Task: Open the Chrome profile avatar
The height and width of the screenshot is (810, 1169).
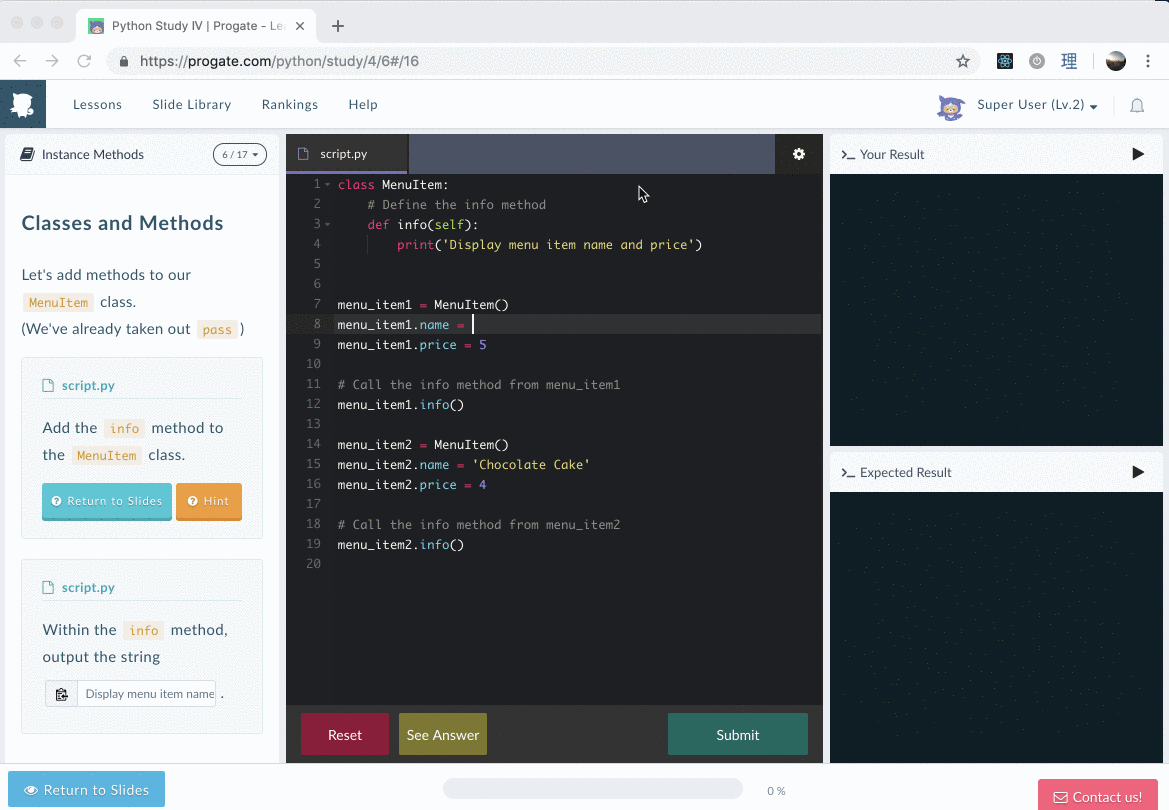Action: click(x=1115, y=61)
